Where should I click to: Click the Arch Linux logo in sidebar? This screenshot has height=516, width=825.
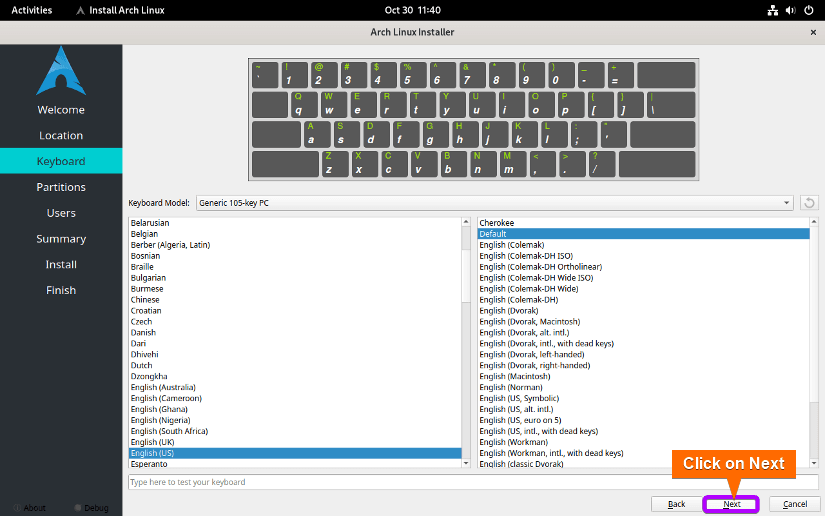point(61,70)
